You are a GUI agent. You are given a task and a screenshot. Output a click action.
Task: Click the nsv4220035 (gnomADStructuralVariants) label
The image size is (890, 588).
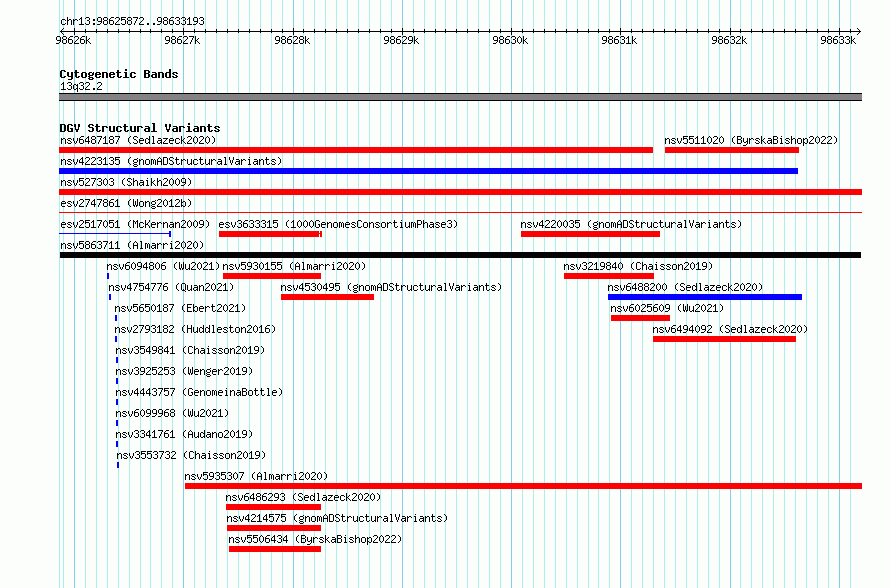tap(631, 224)
